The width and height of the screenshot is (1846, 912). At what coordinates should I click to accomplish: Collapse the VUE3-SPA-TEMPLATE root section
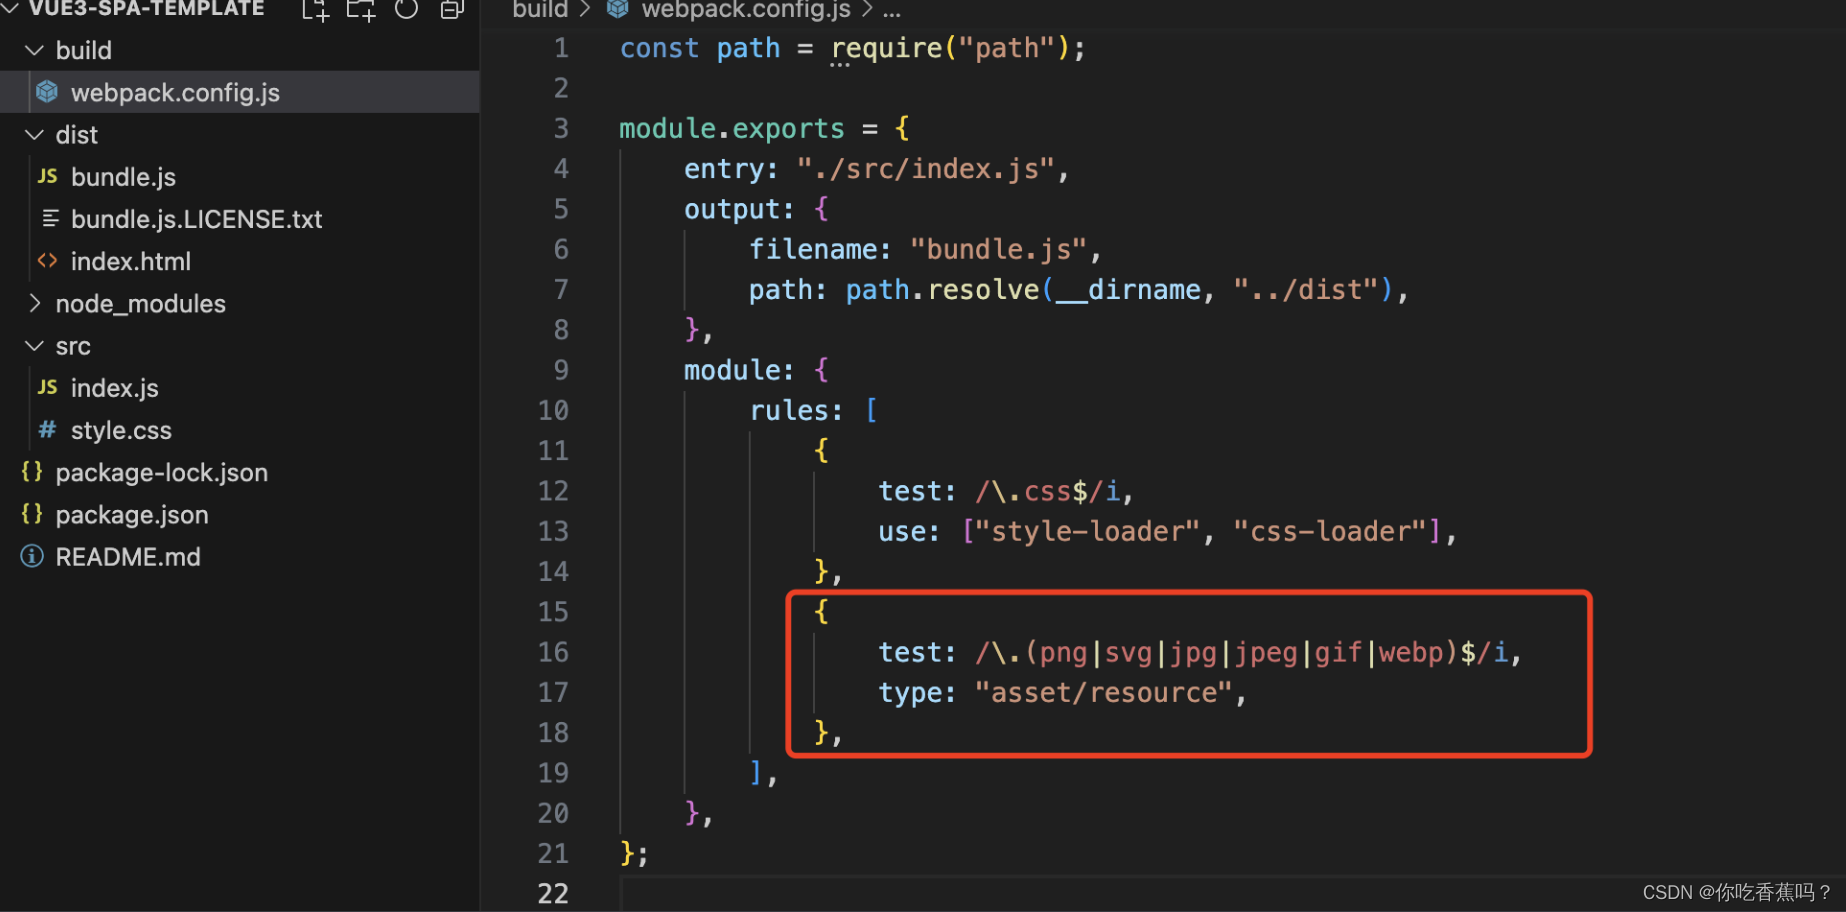tap(10, 8)
